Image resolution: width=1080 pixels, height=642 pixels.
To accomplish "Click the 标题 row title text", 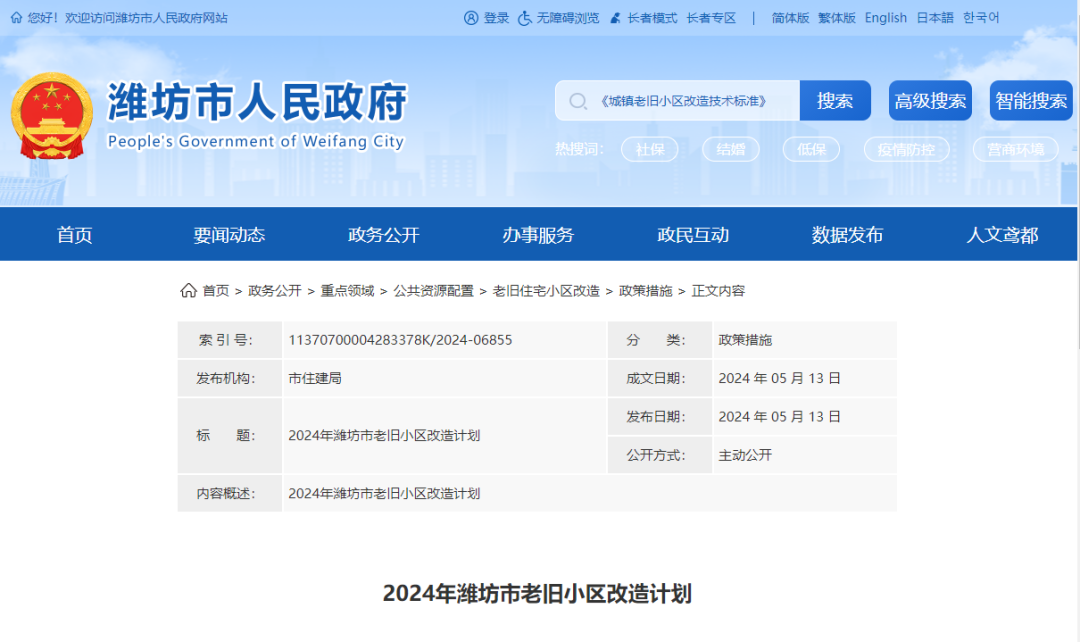I will [384, 435].
